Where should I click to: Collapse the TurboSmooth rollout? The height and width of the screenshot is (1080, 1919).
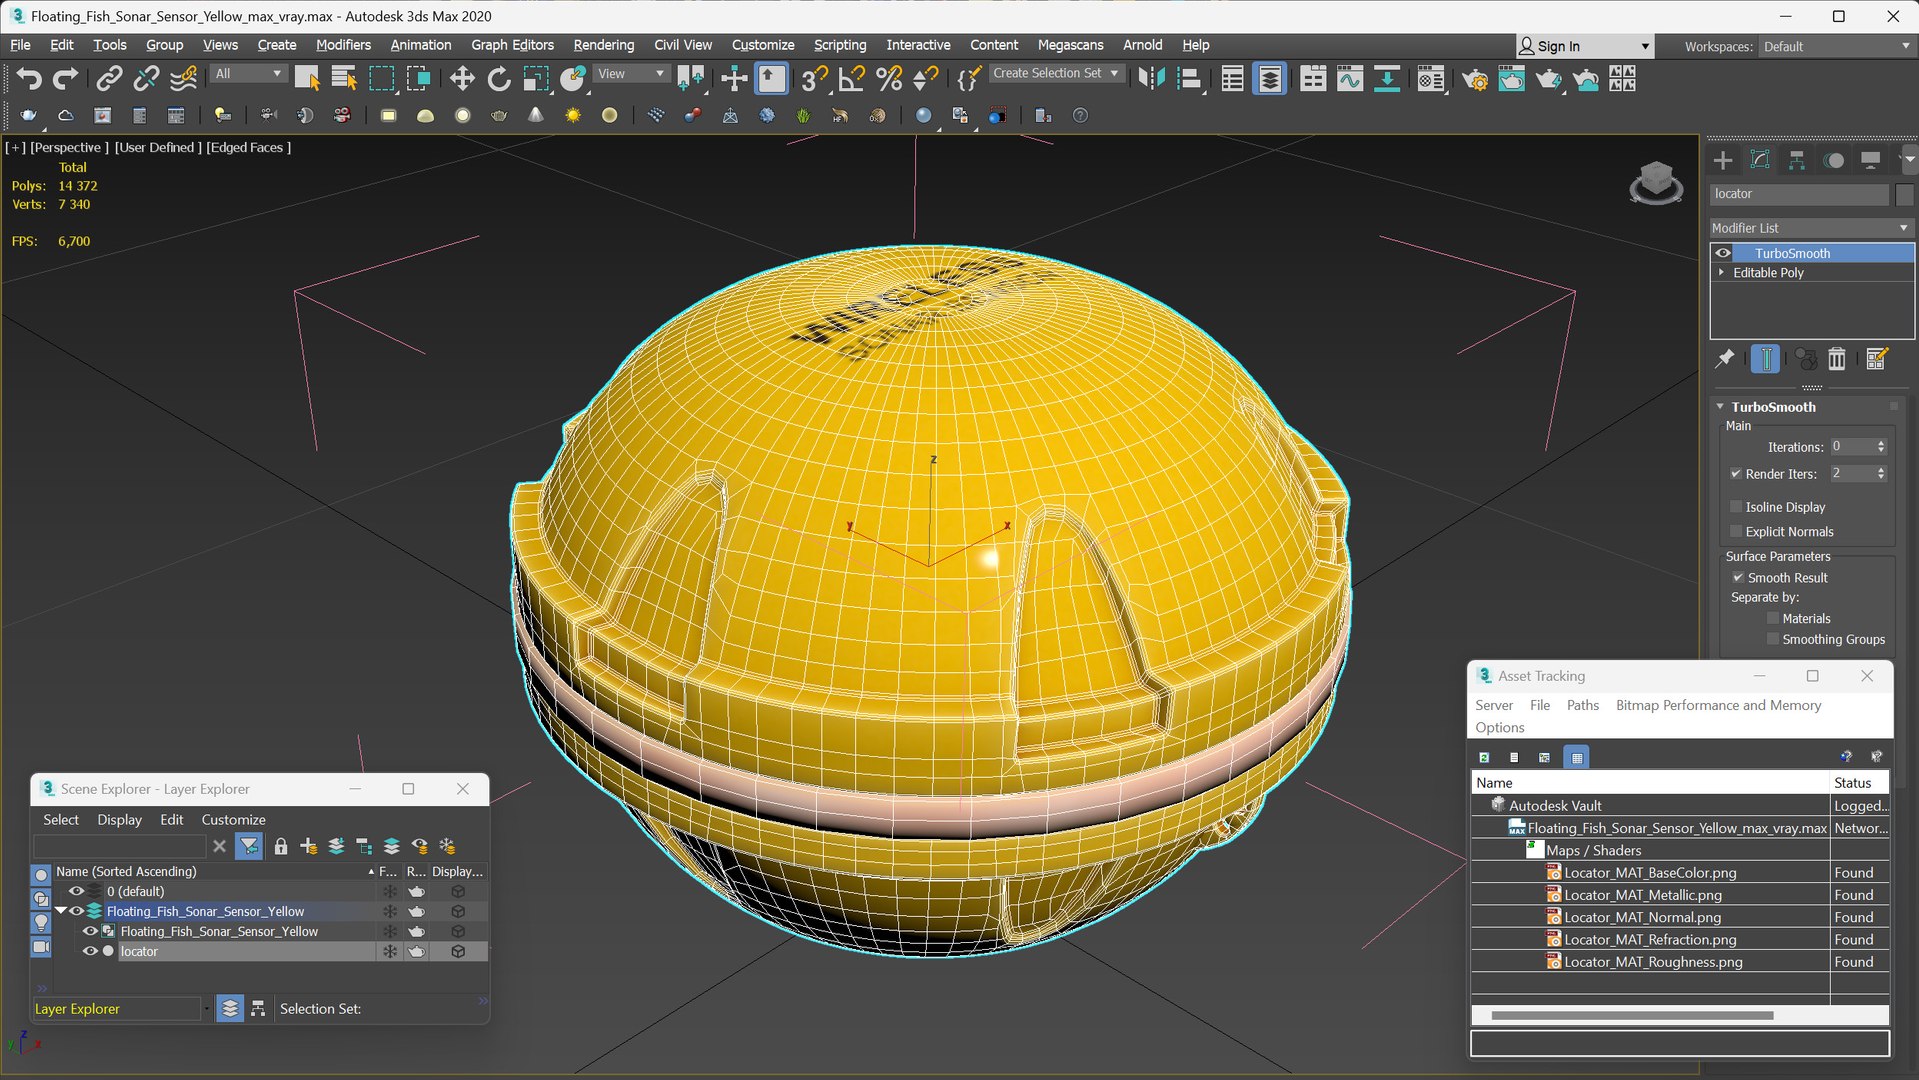(x=1720, y=407)
